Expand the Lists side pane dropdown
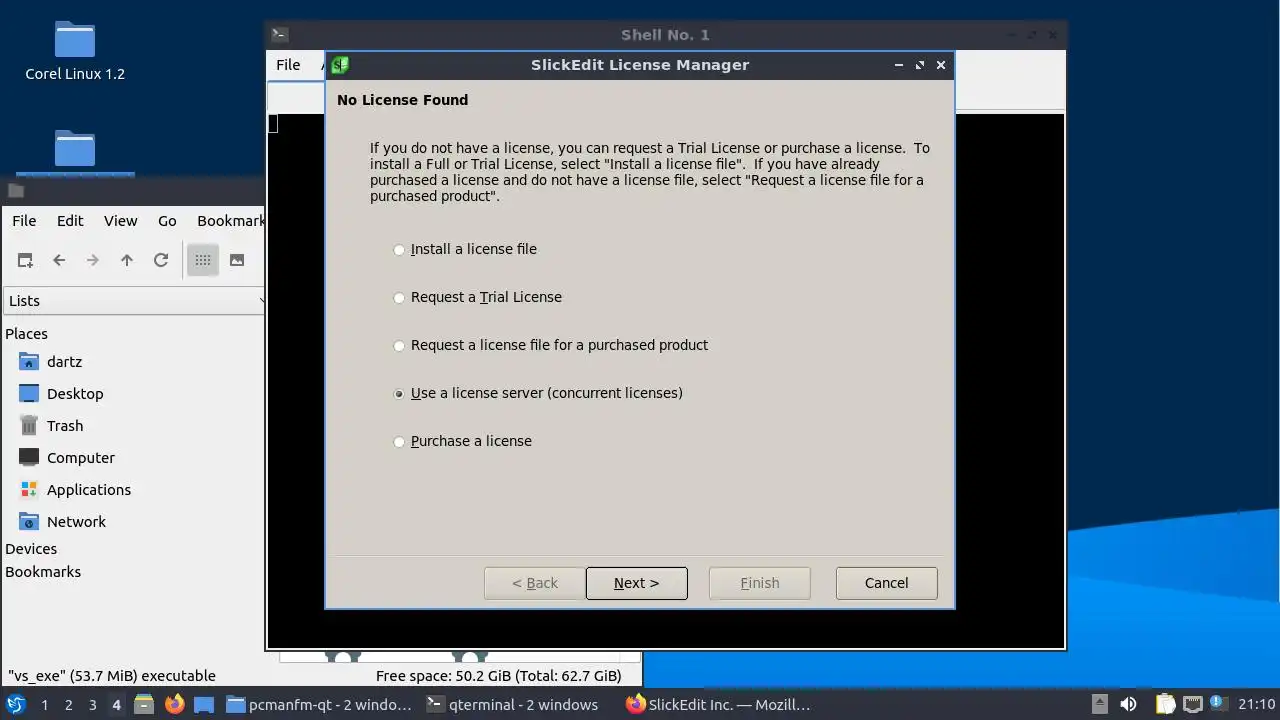Screen dimensions: 1280x720 (x=134, y=301)
